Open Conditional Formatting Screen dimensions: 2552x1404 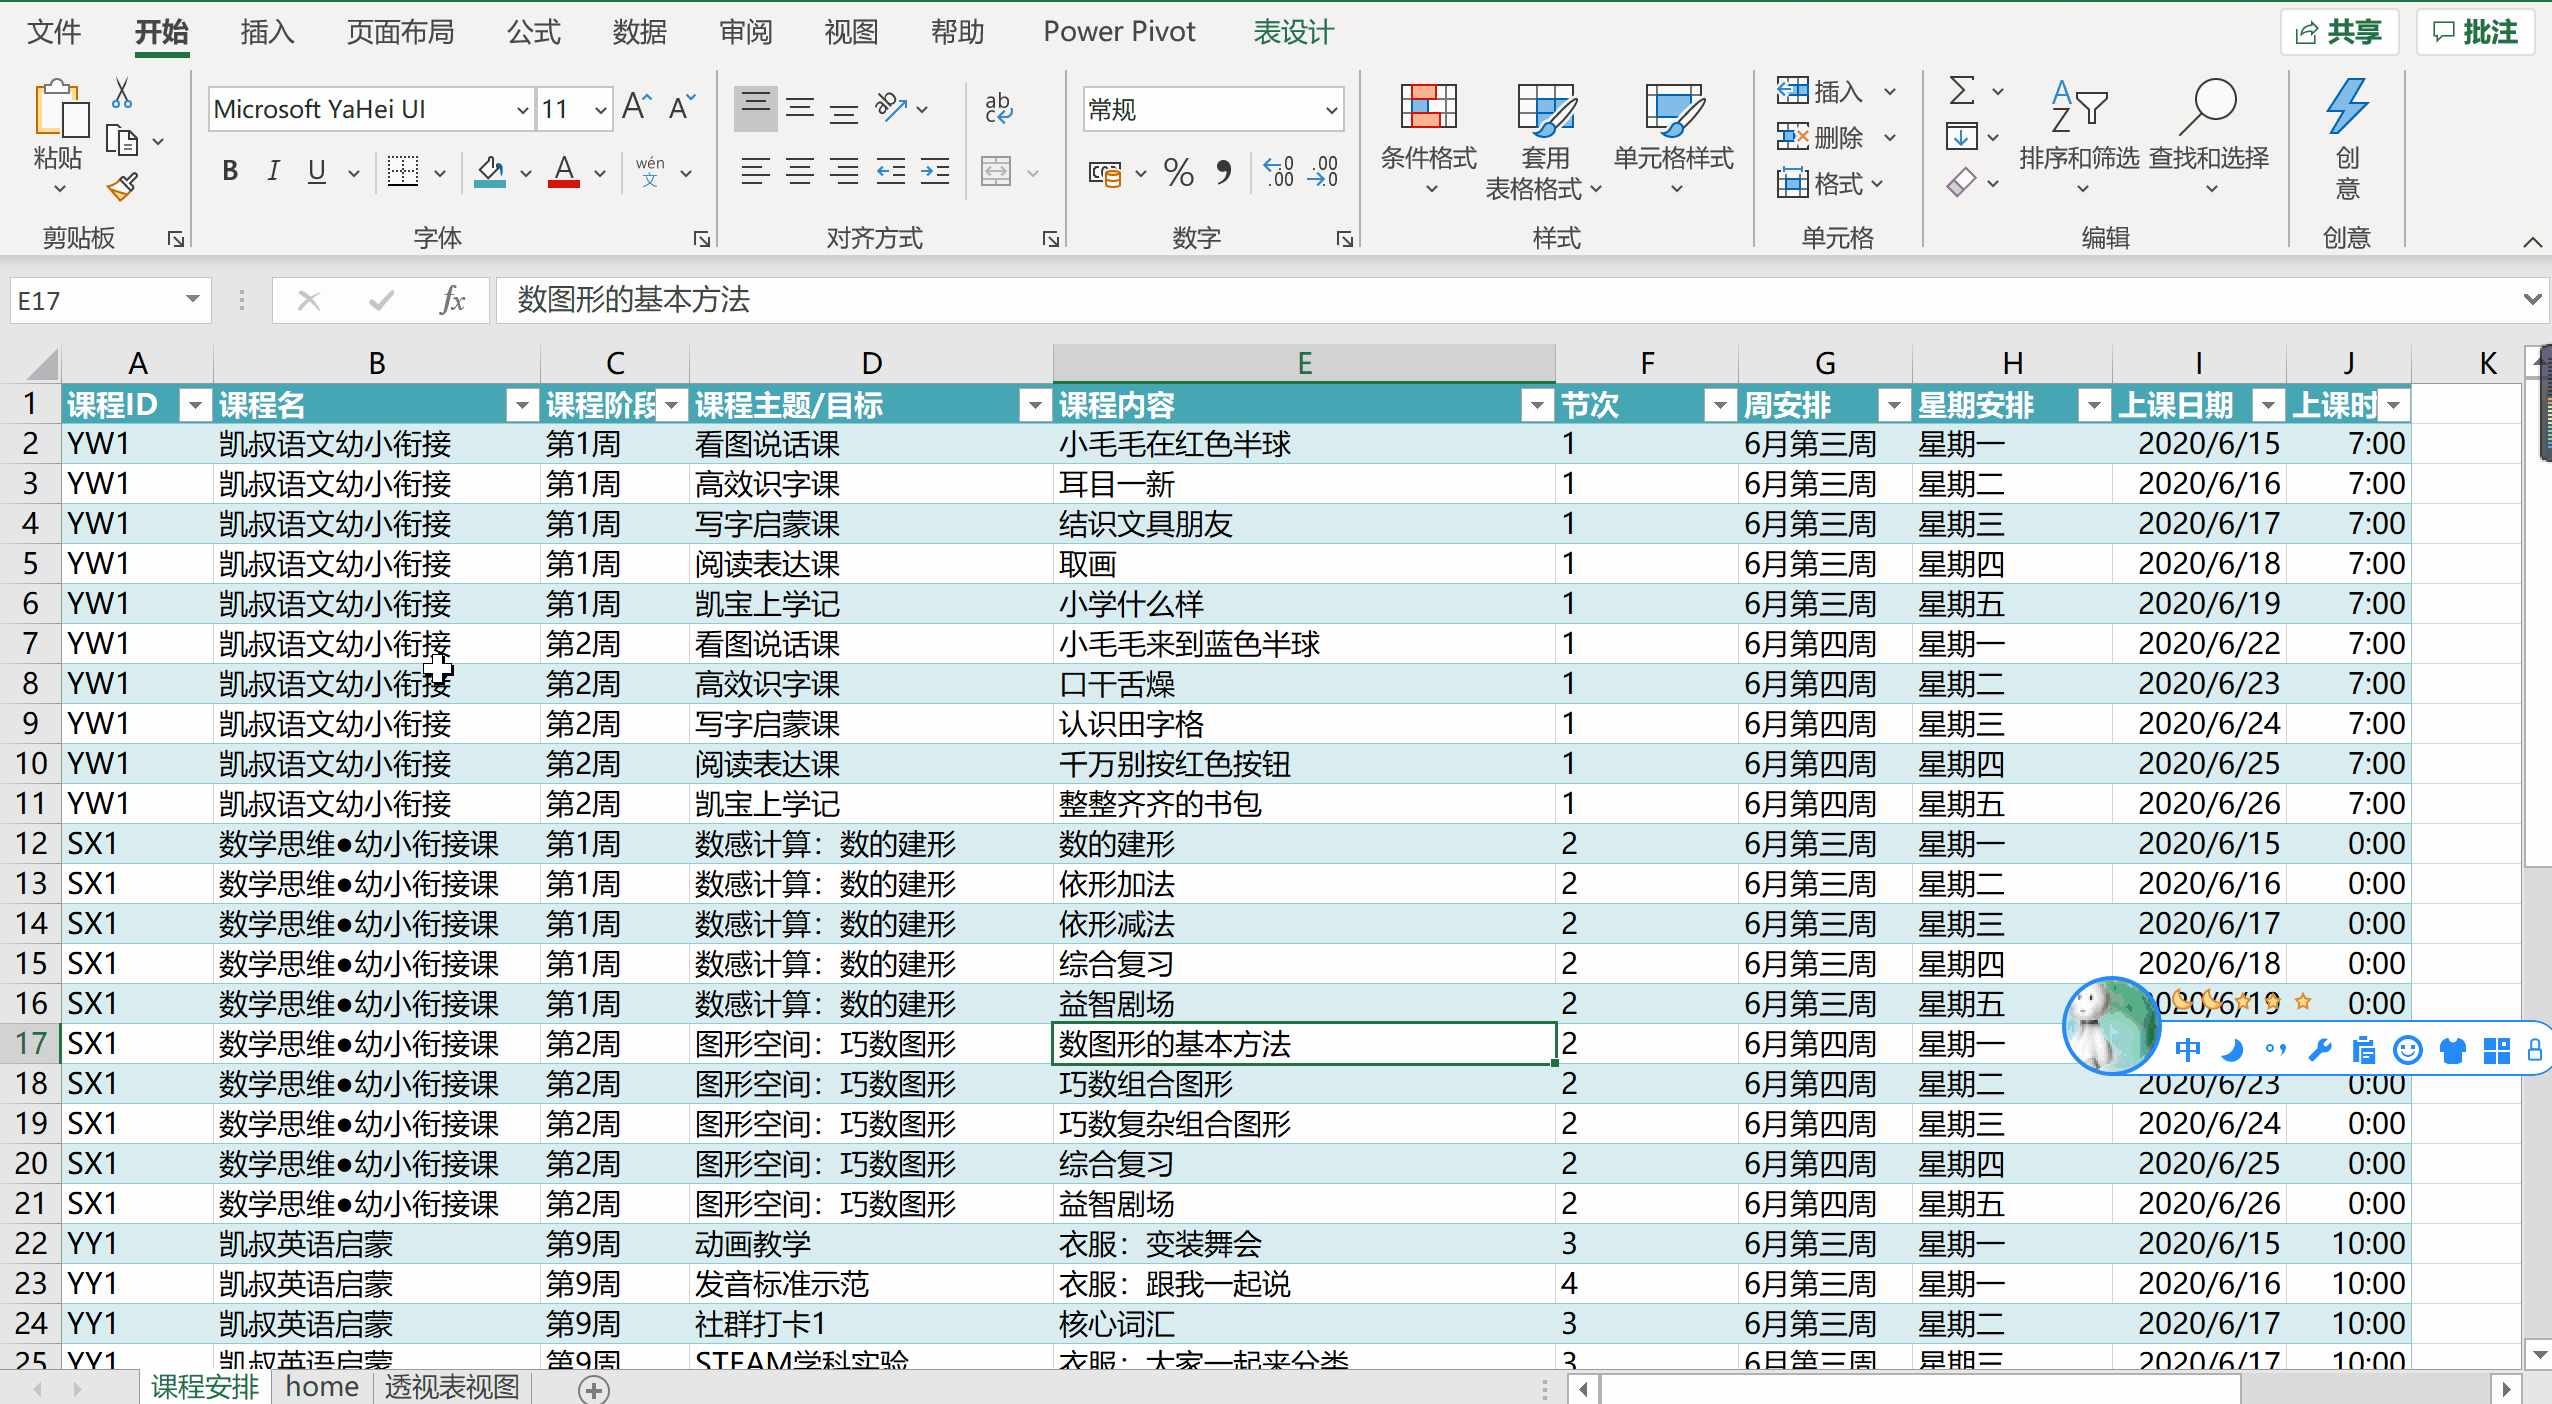[x=1428, y=137]
